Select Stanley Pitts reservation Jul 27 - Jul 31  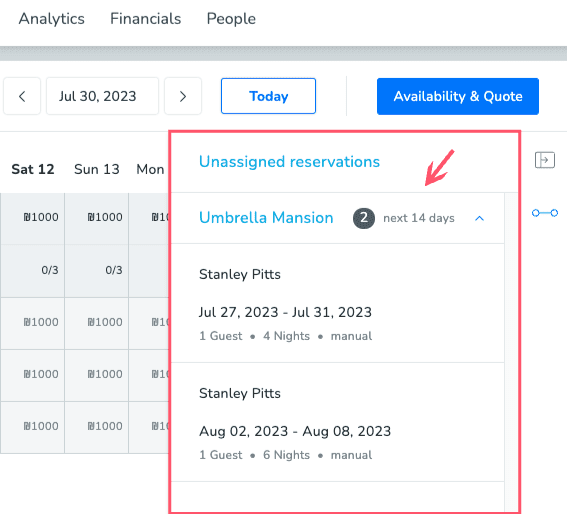pos(337,303)
